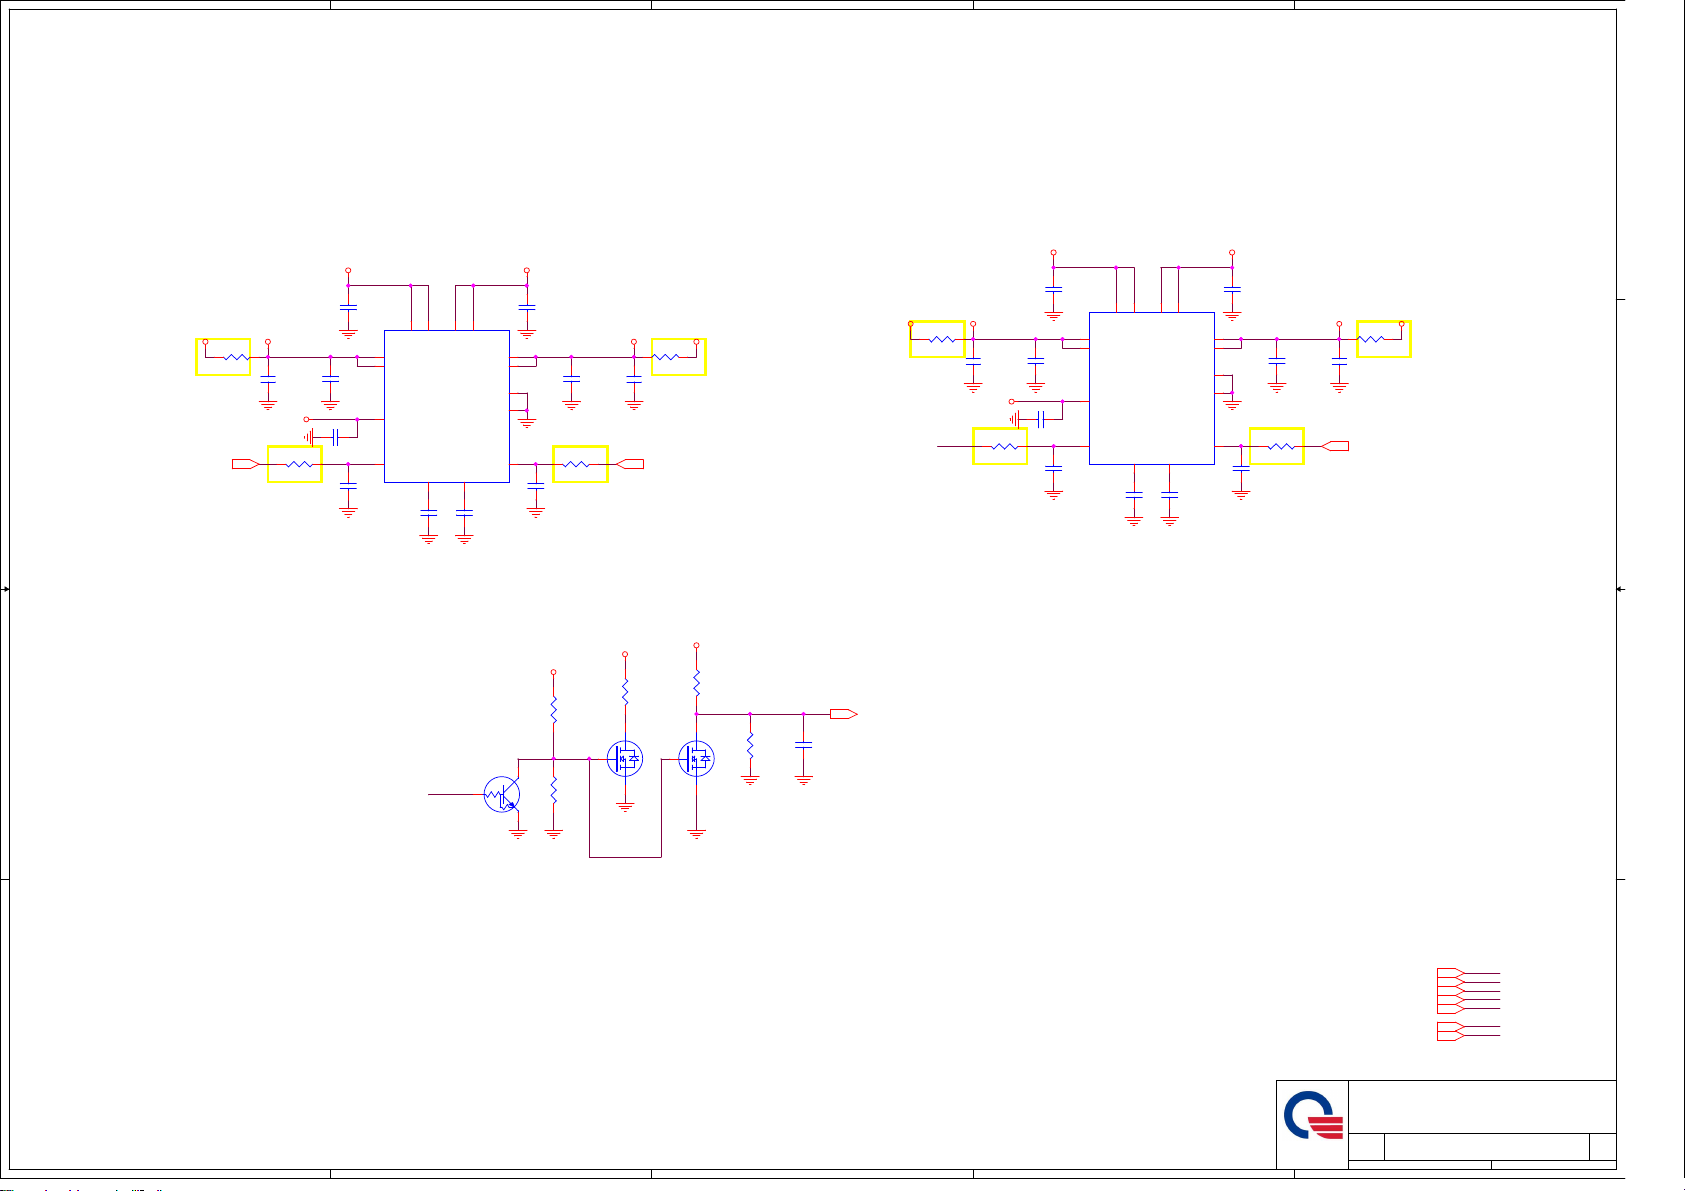Select resistor between input port and left IC
The height and width of the screenshot is (1191, 1685).
(299, 464)
